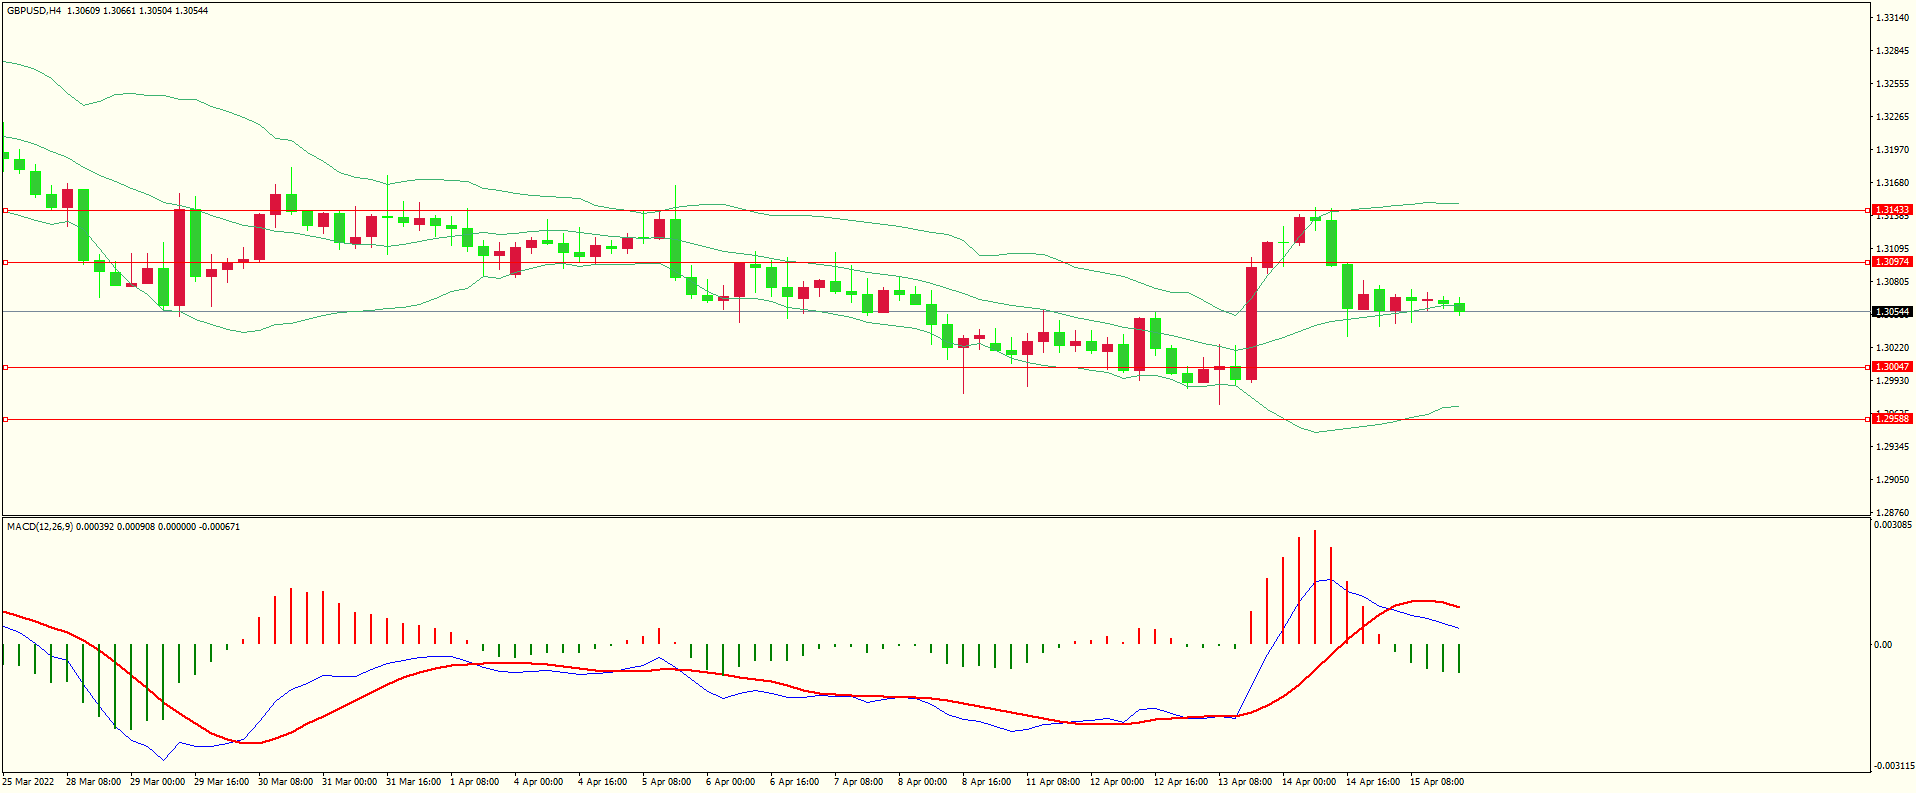1916x793 pixels.
Task: Click the 12 Apr 16:00 time label
Action: [1181, 782]
